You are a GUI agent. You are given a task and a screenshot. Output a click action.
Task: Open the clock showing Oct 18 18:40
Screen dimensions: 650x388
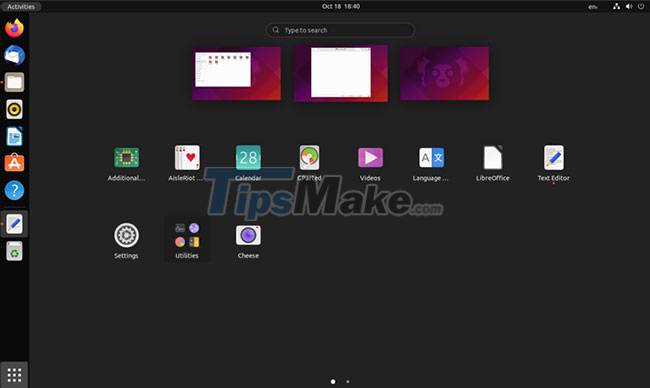[x=341, y=6]
